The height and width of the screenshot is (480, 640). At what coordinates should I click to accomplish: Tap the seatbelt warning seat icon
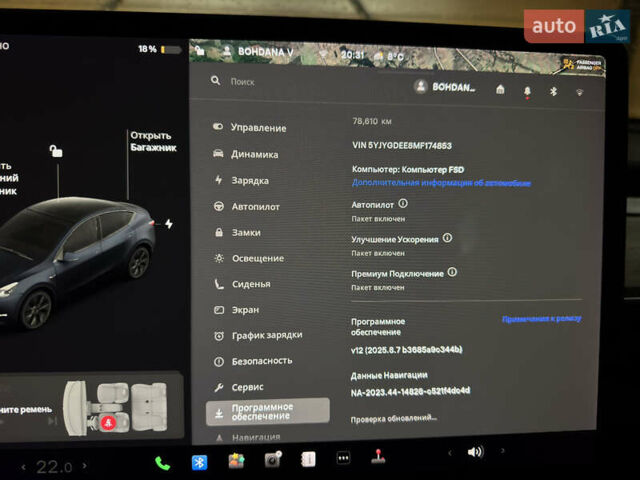(x=108, y=422)
